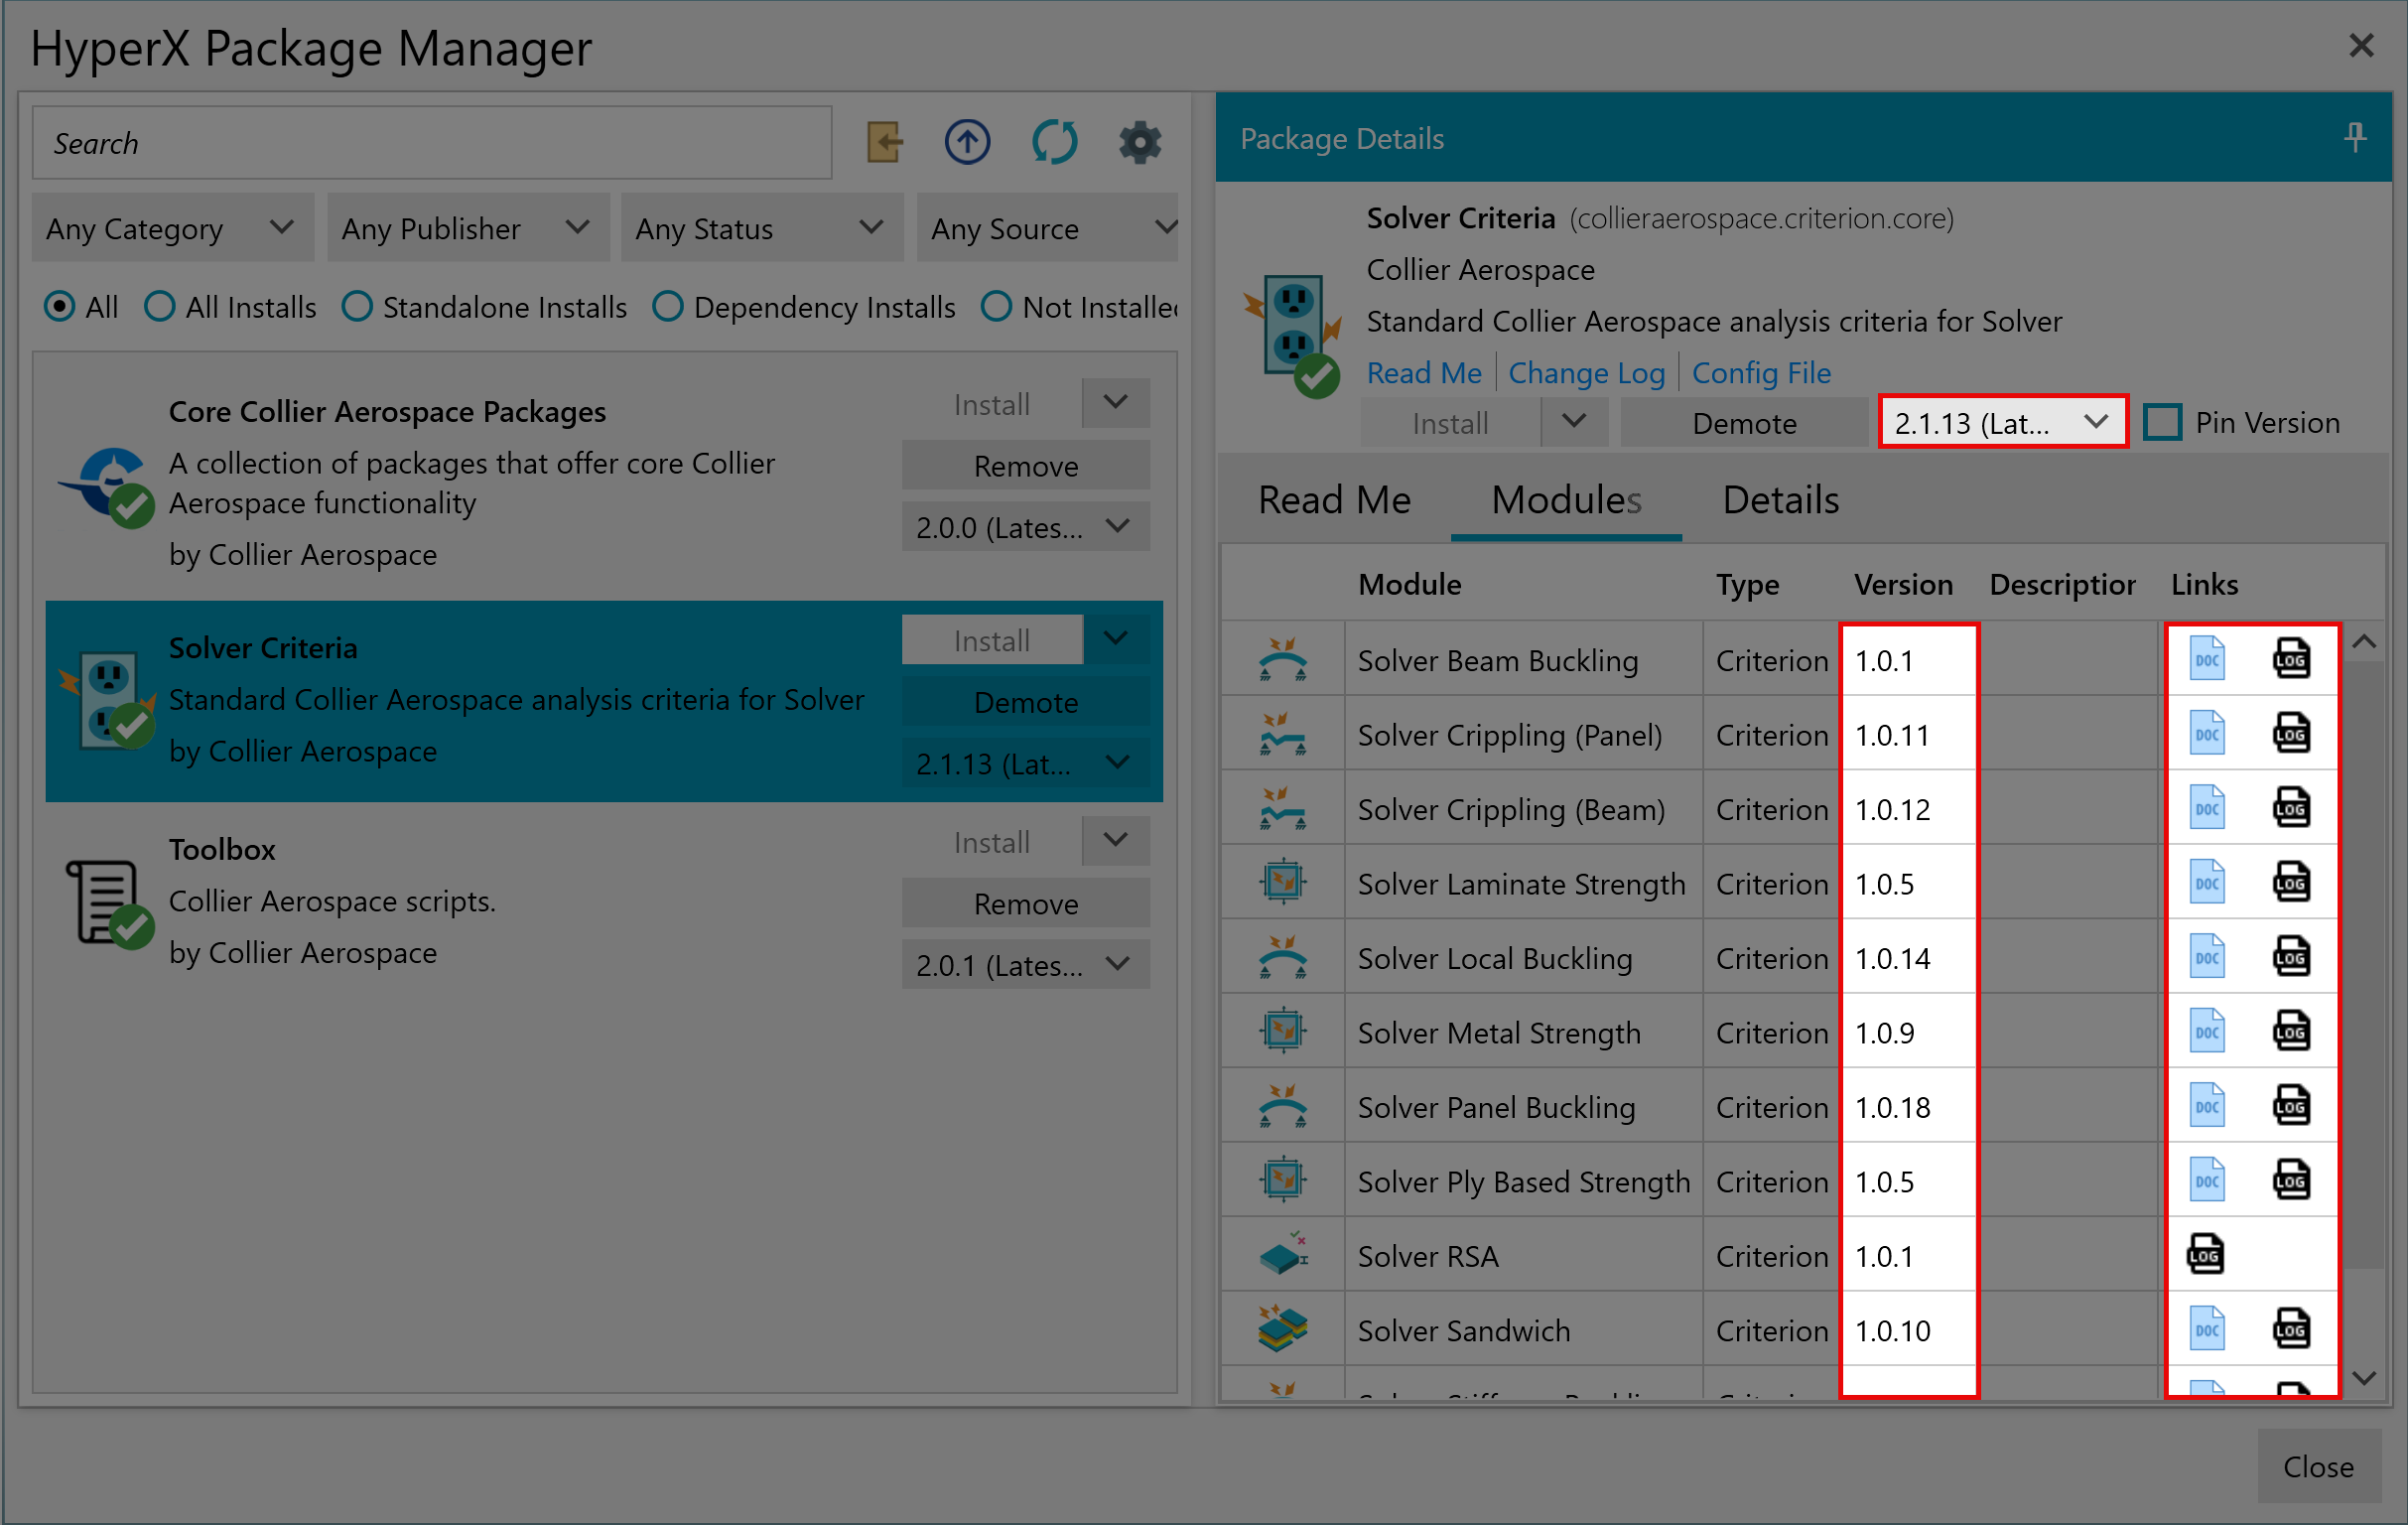Viewport: 2408px width, 1525px height.
Task: Refresh the package list
Action: coord(1054,142)
